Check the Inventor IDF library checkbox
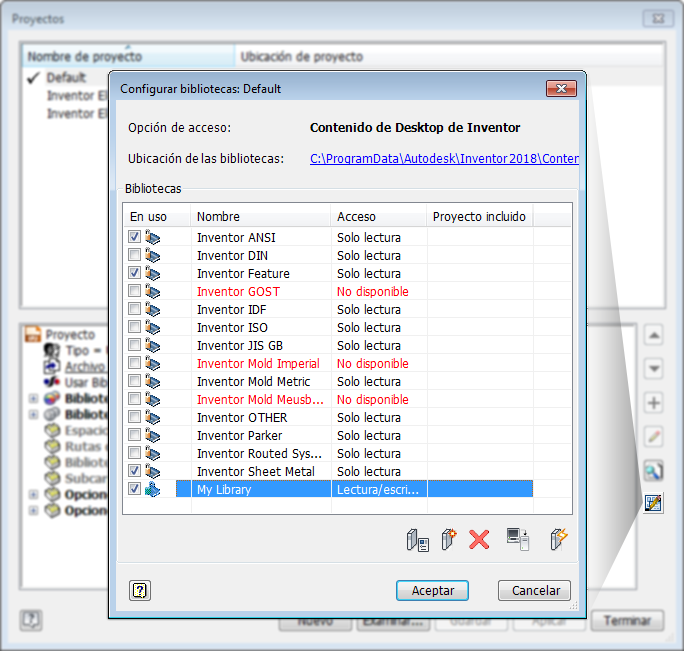Viewport: 684px width, 651px height. coord(134,308)
